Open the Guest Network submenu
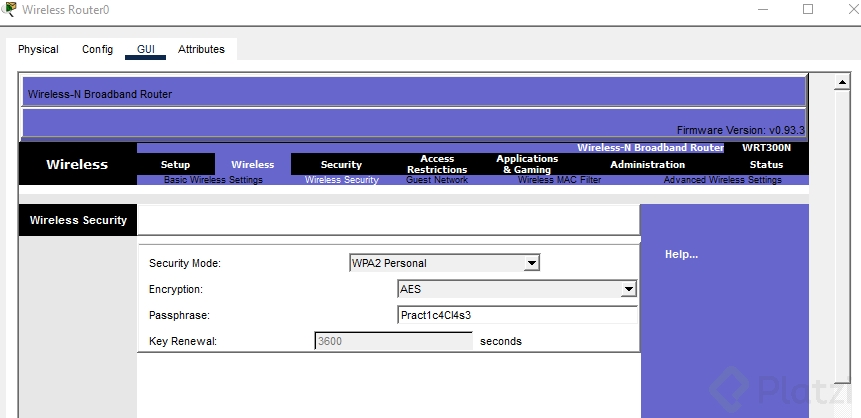861x418 pixels. [437, 180]
